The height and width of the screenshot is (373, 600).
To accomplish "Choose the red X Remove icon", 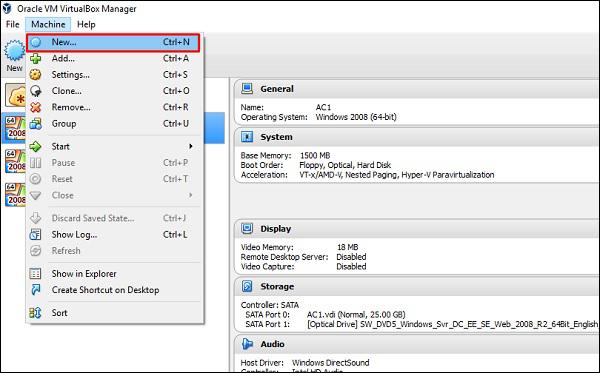I will coord(36,108).
